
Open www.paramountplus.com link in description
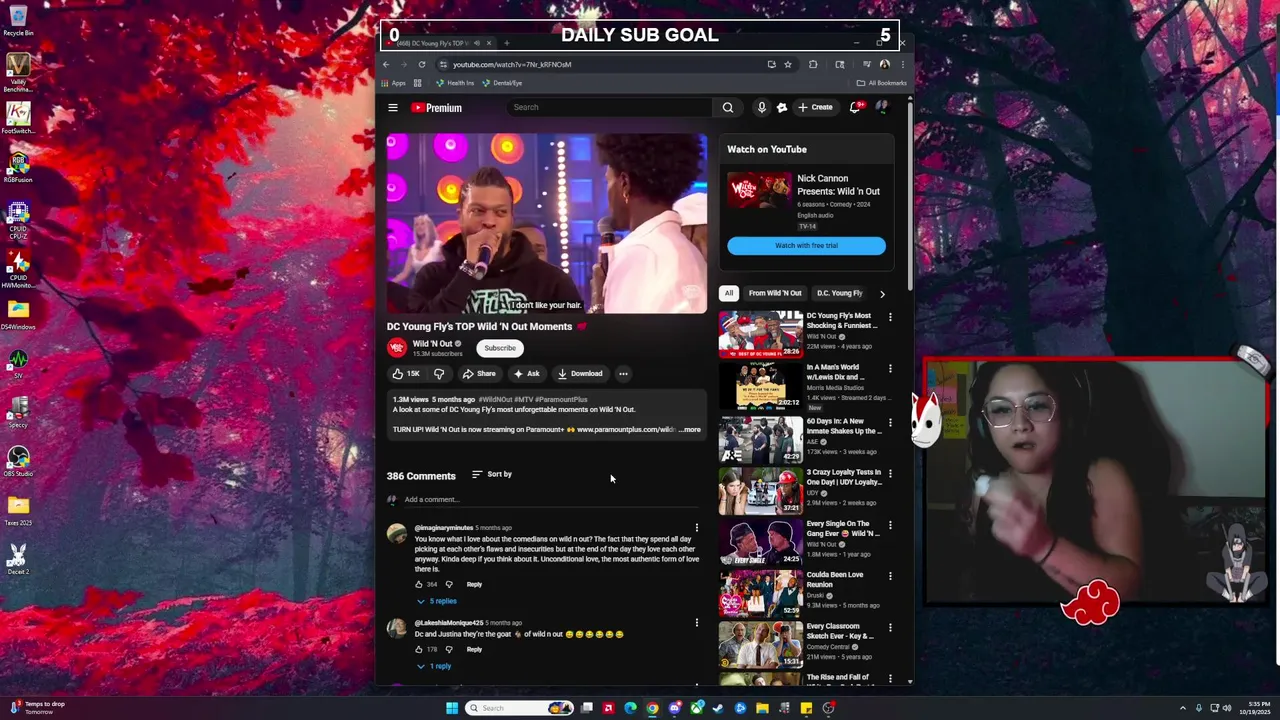point(626,430)
